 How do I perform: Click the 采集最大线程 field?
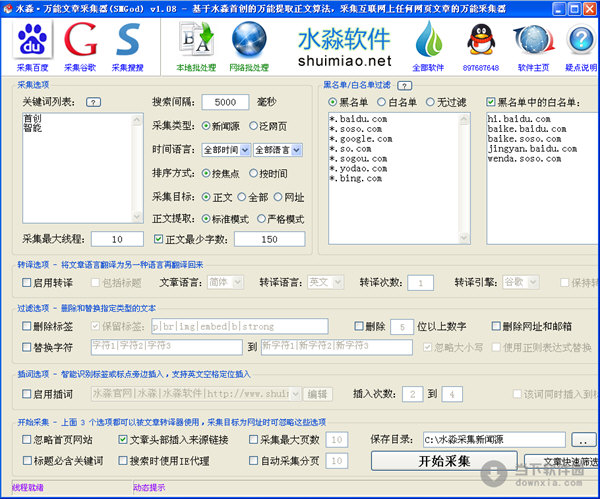point(117,239)
